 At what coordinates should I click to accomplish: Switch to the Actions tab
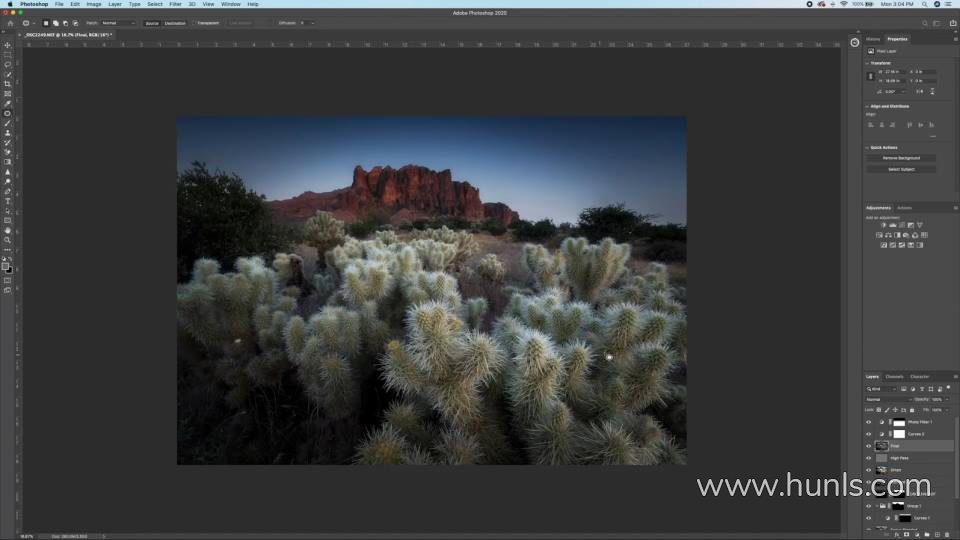pos(904,208)
